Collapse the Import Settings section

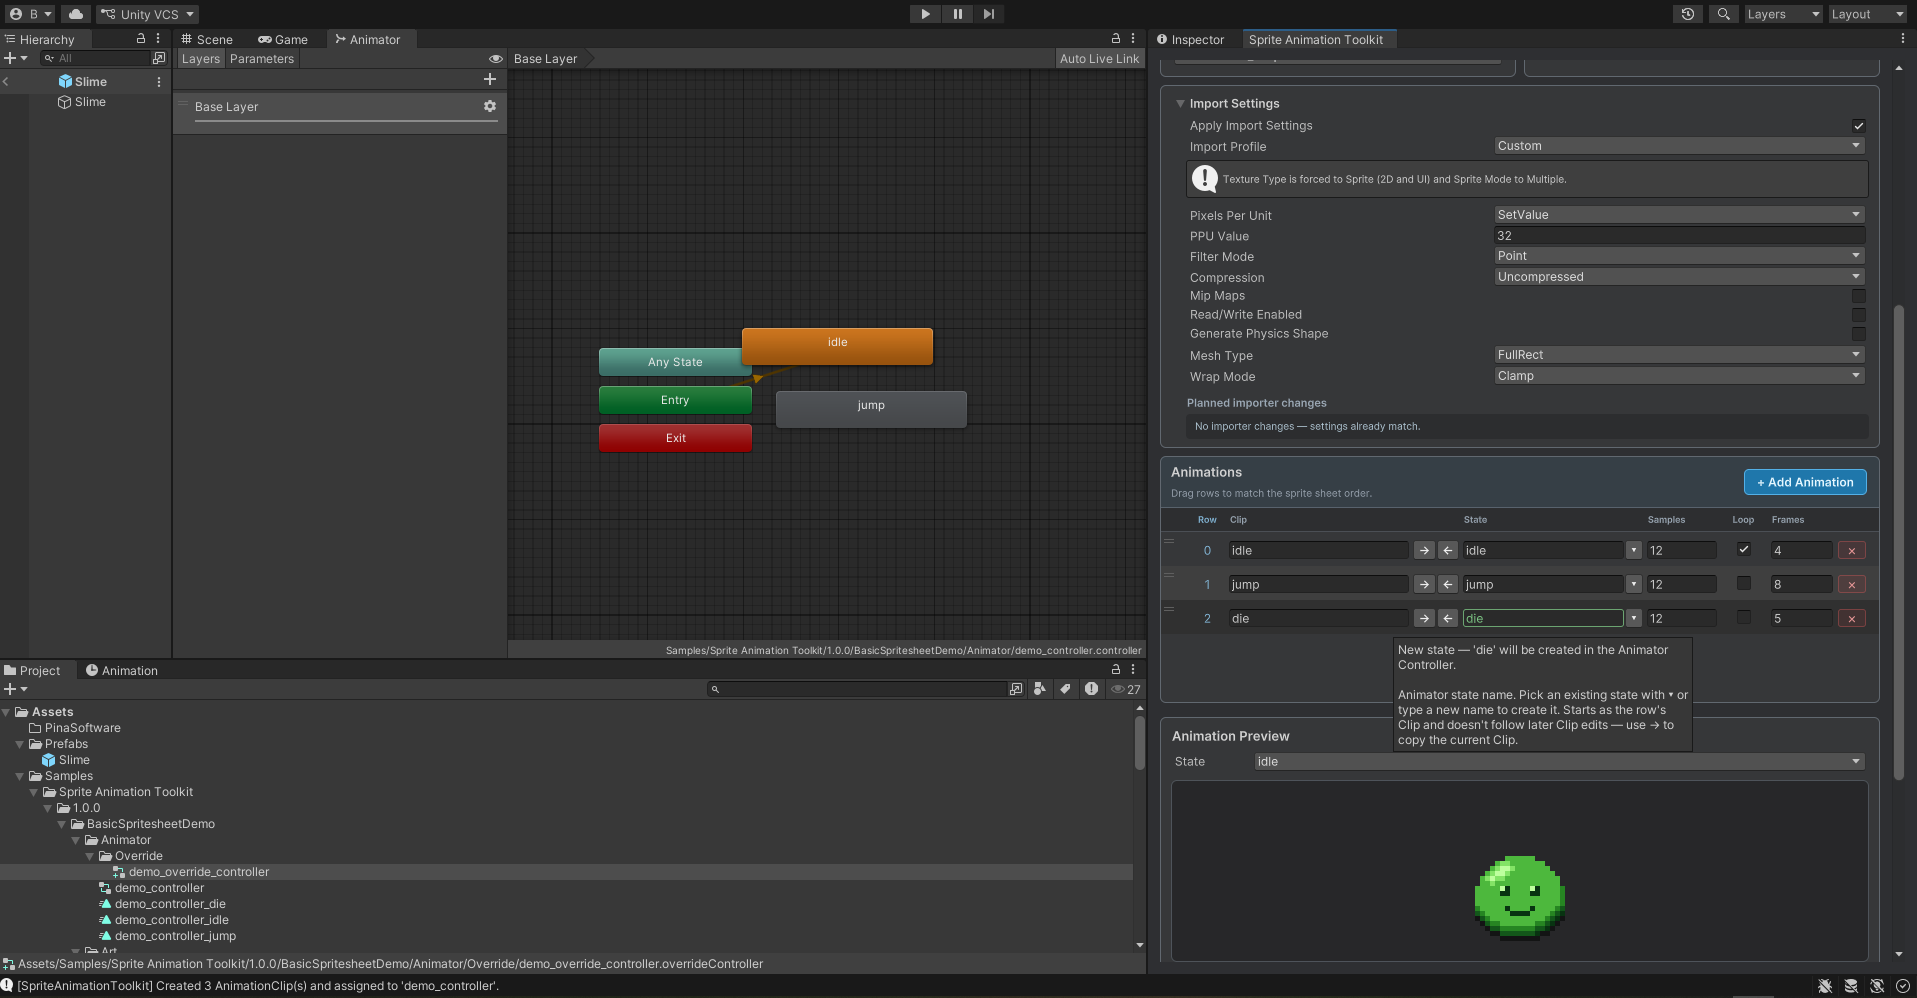click(1180, 104)
